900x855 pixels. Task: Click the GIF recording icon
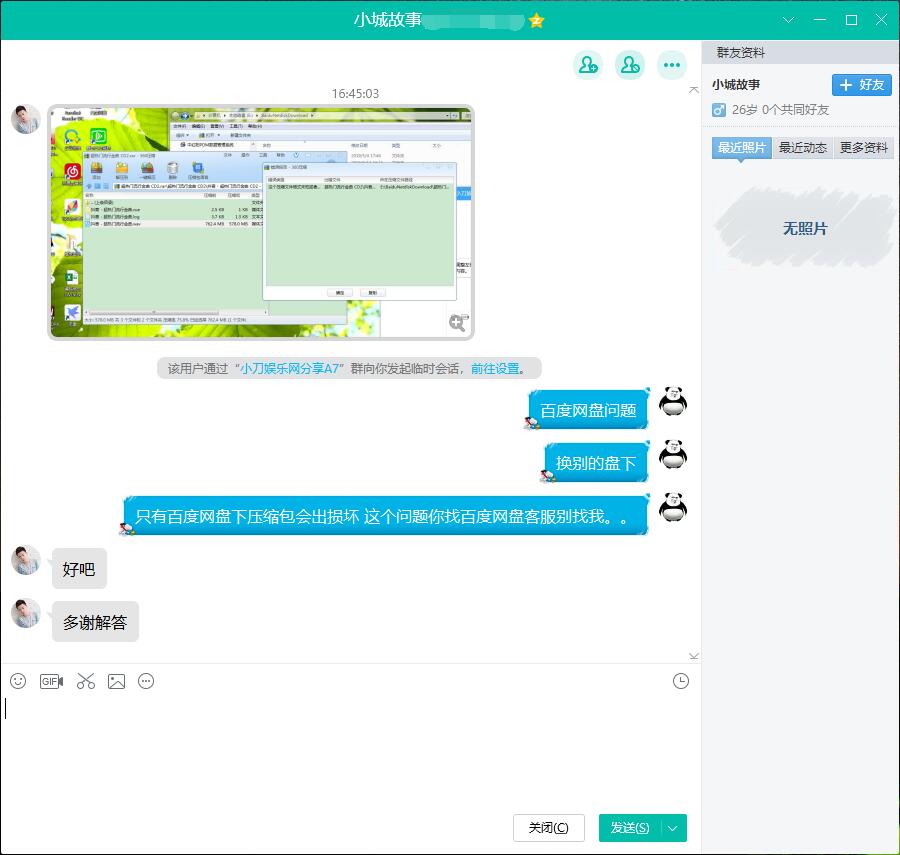(x=51, y=681)
